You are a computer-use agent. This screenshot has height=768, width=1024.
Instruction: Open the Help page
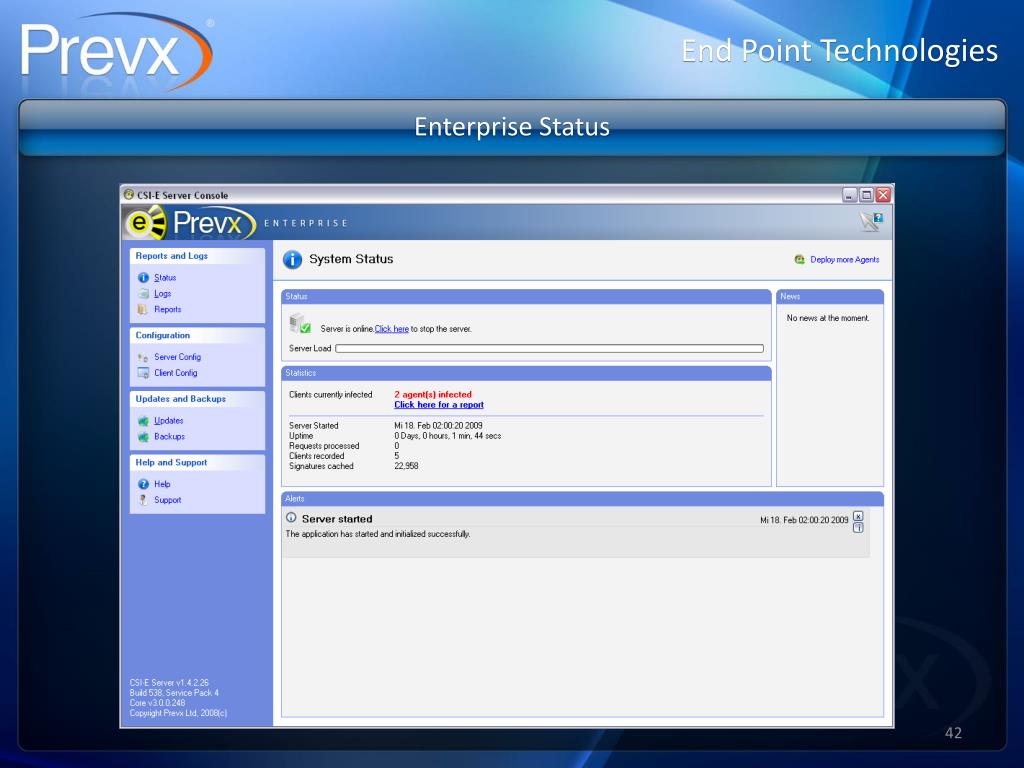162,484
